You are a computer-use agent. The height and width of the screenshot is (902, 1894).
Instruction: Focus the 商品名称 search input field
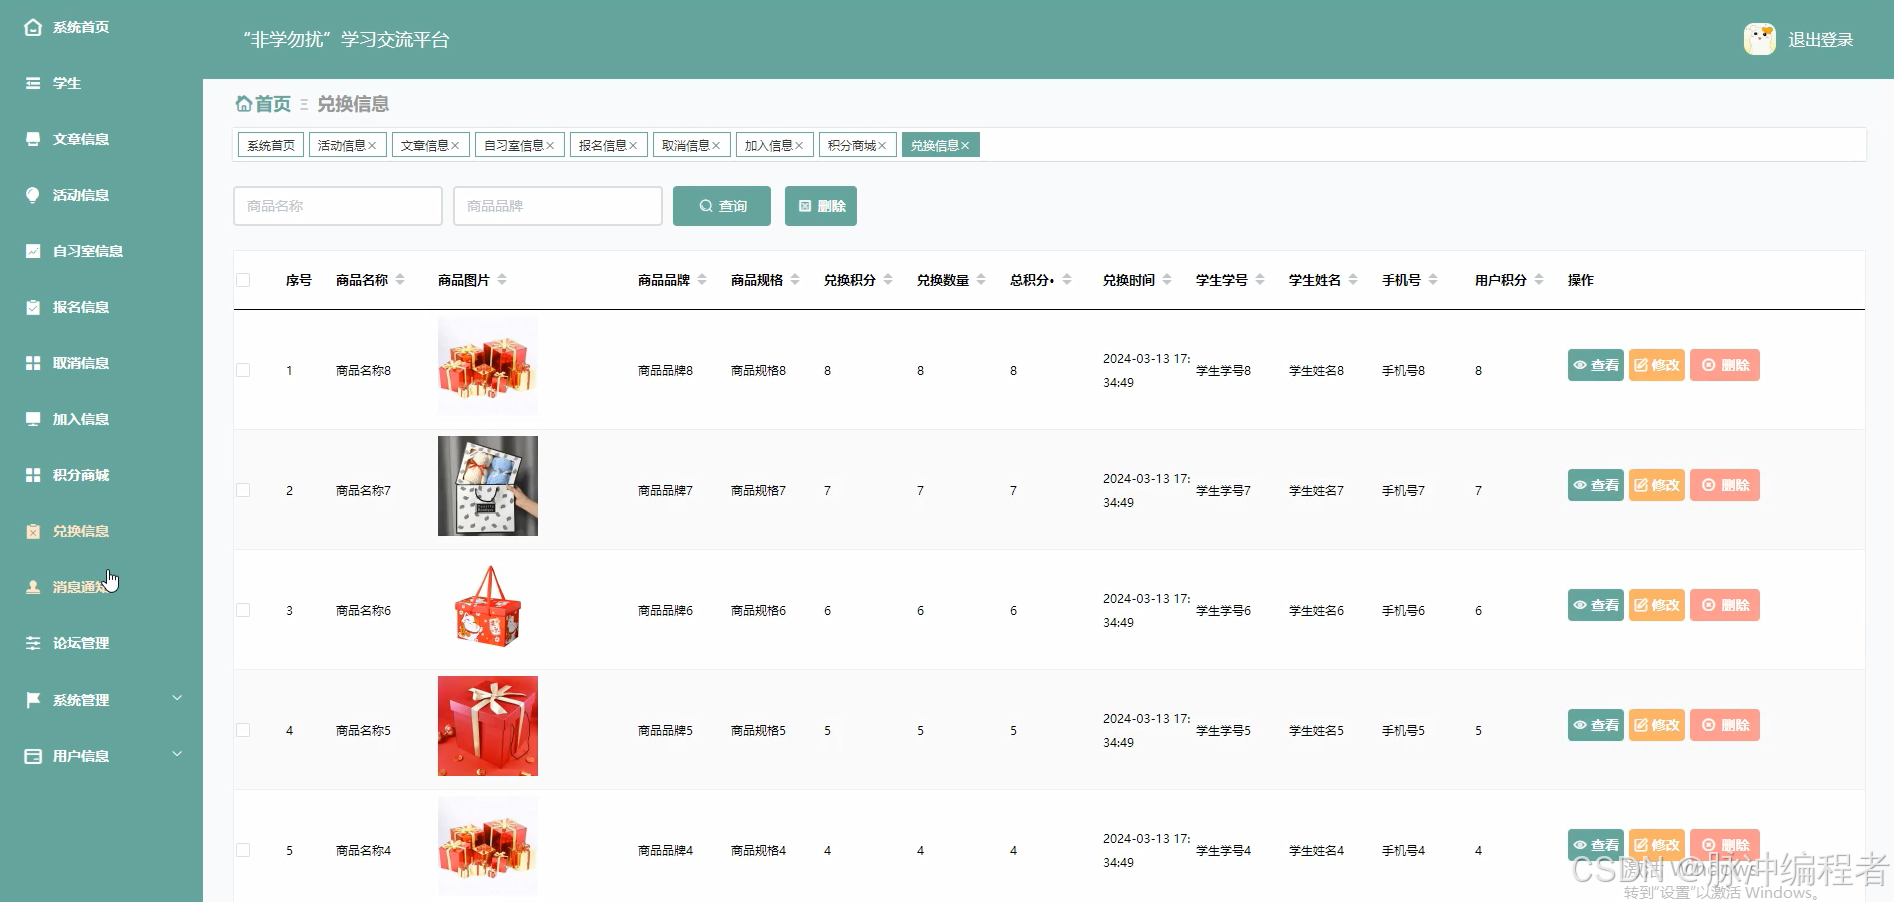click(x=338, y=206)
